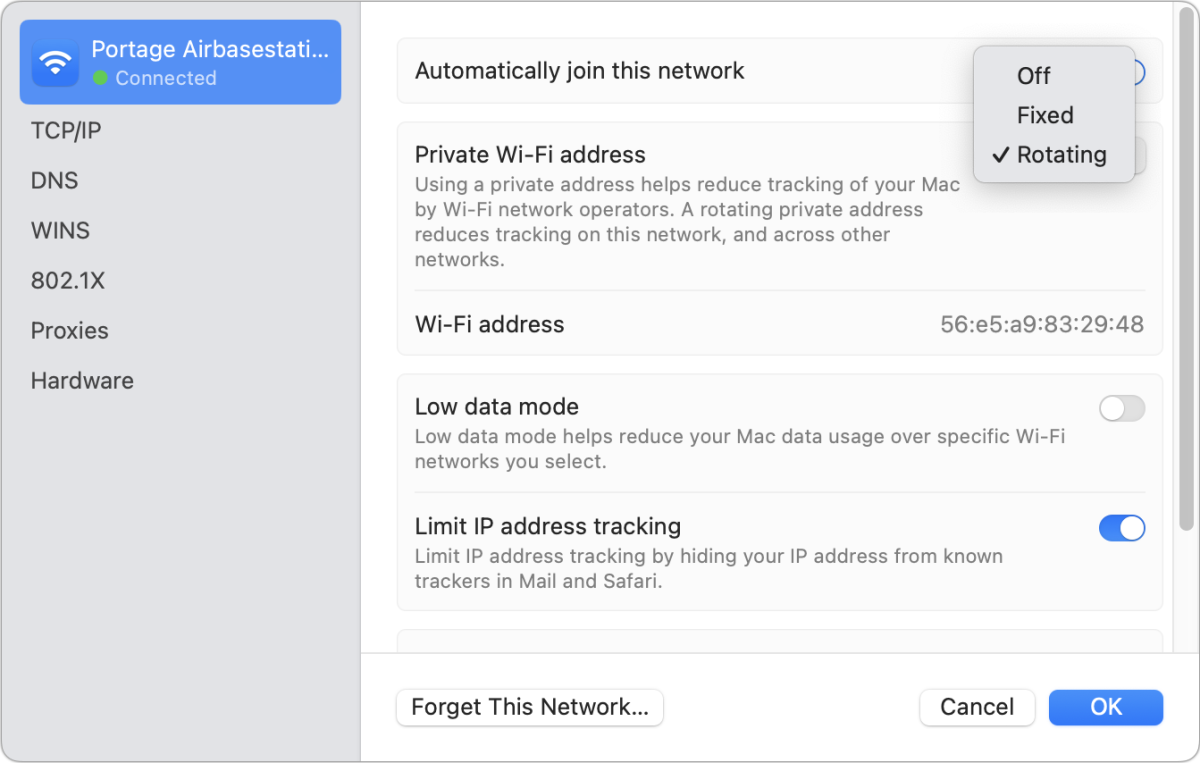
Task: Confirm settings with the OK button
Action: coord(1106,707)
